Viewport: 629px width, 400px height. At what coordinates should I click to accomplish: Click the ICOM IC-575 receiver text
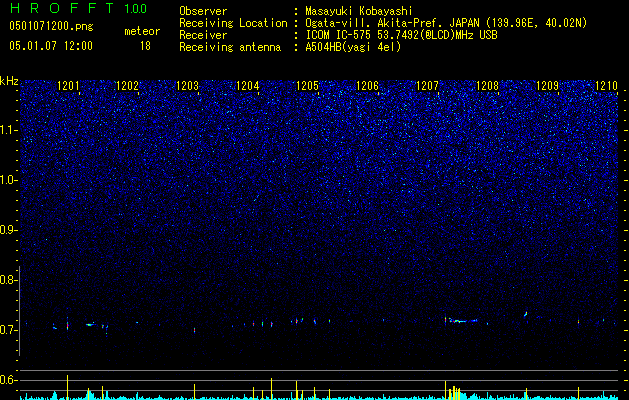click(401, 35)
